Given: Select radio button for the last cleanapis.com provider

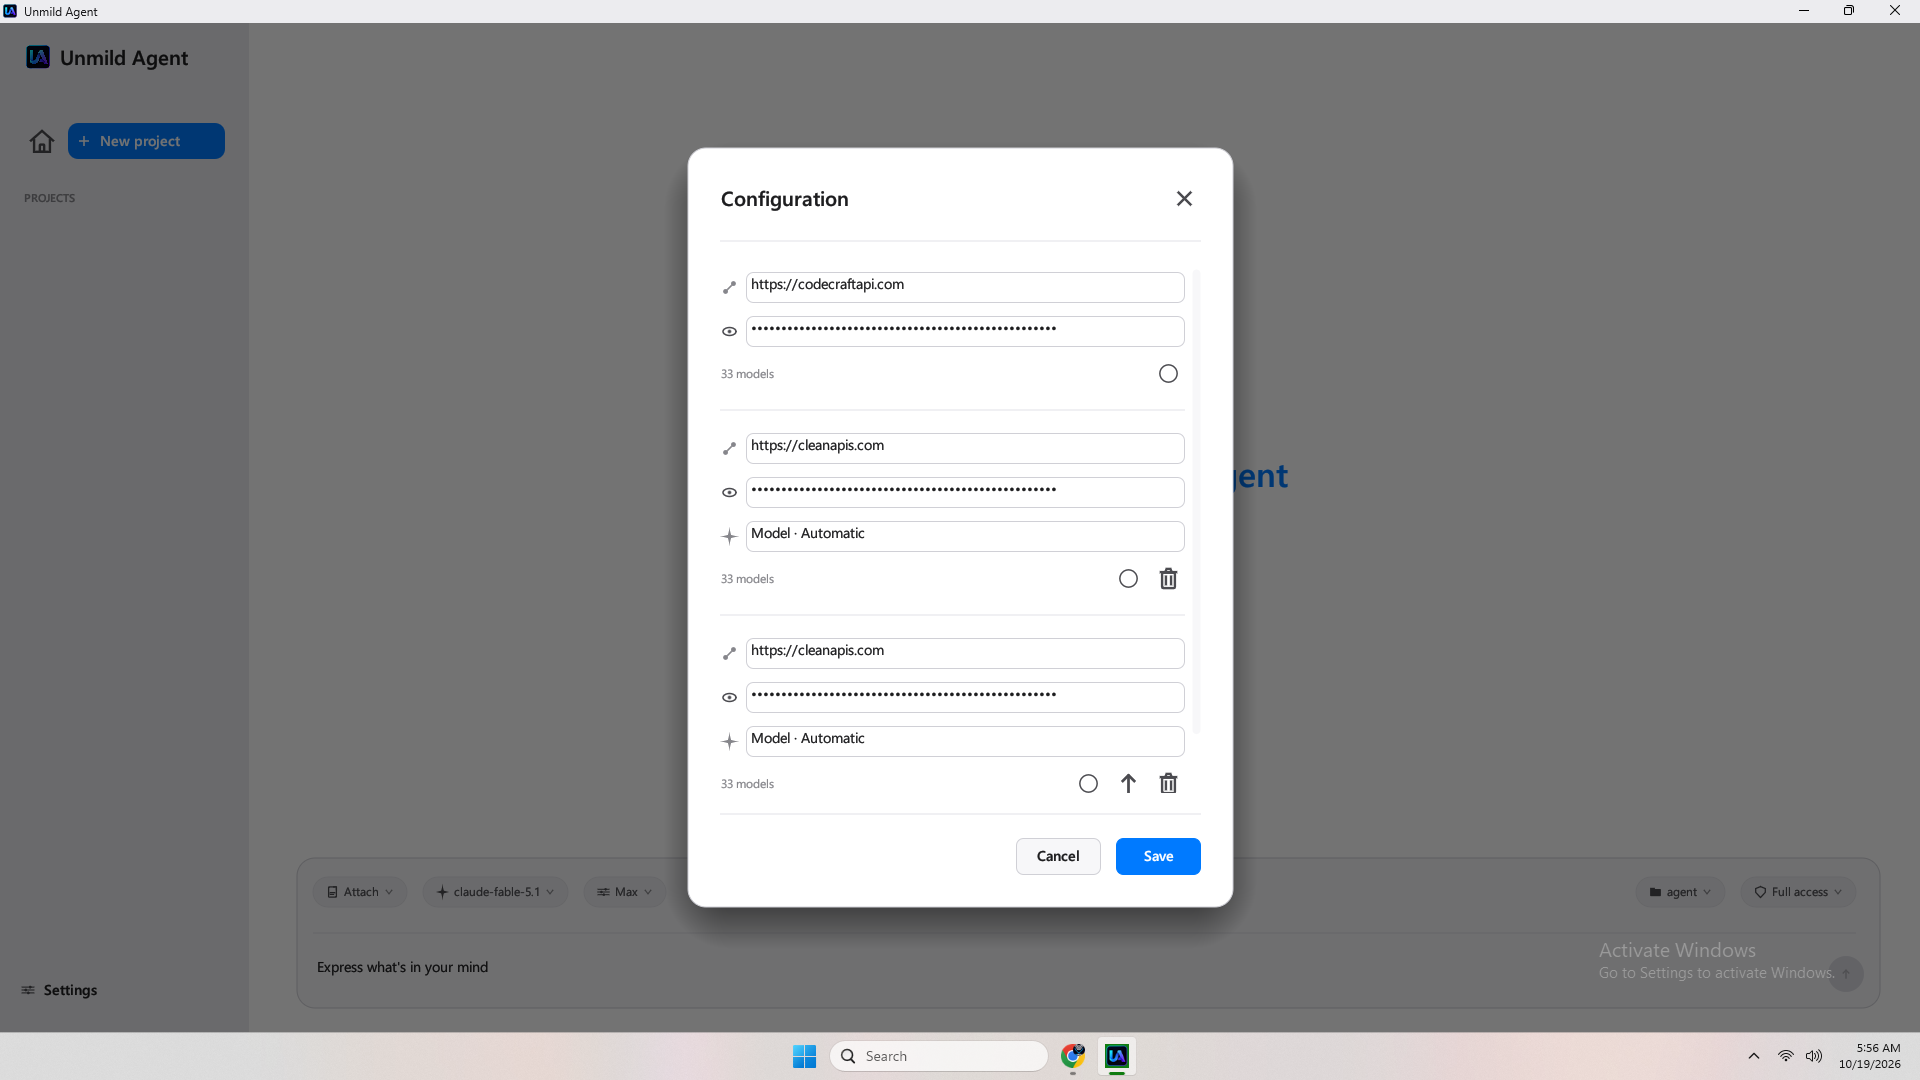Looking at the screenshot, I should tap(1088, 784).
